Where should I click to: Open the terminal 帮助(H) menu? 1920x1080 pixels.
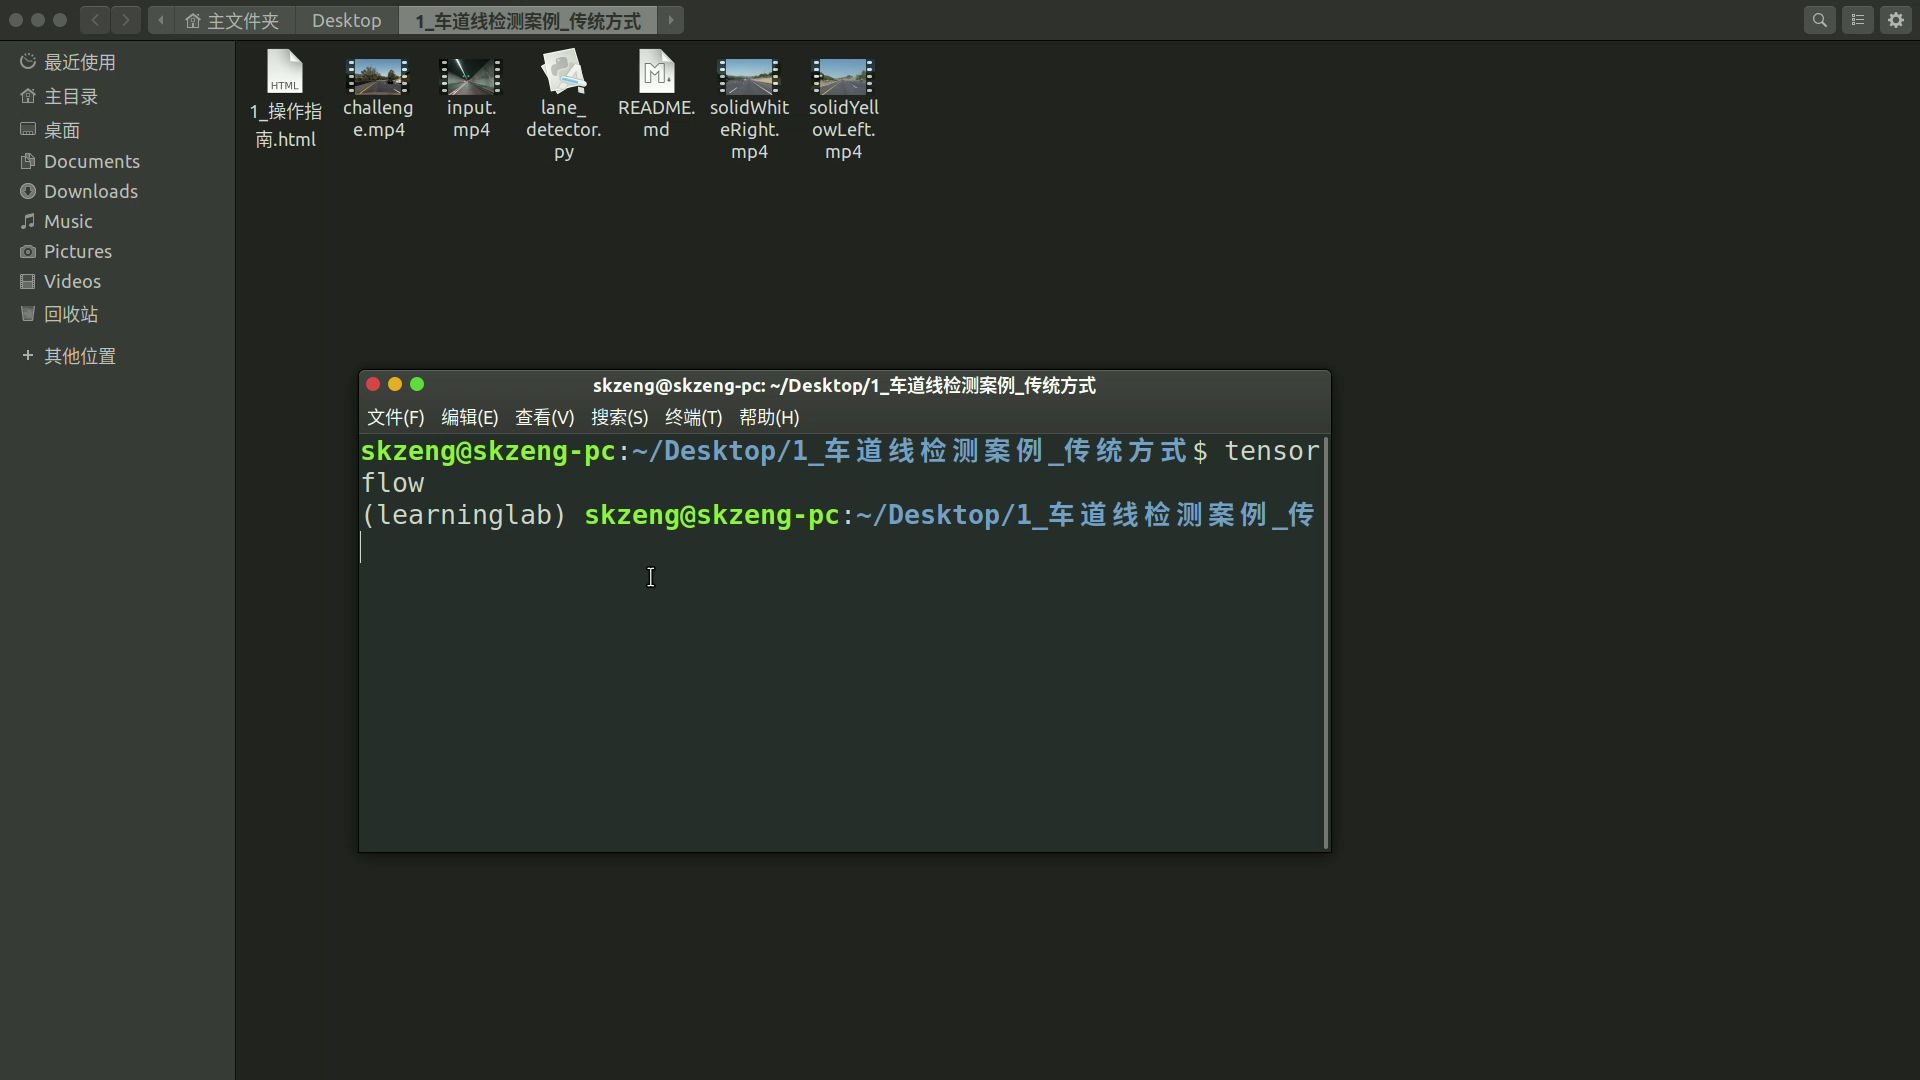[769, 418]
